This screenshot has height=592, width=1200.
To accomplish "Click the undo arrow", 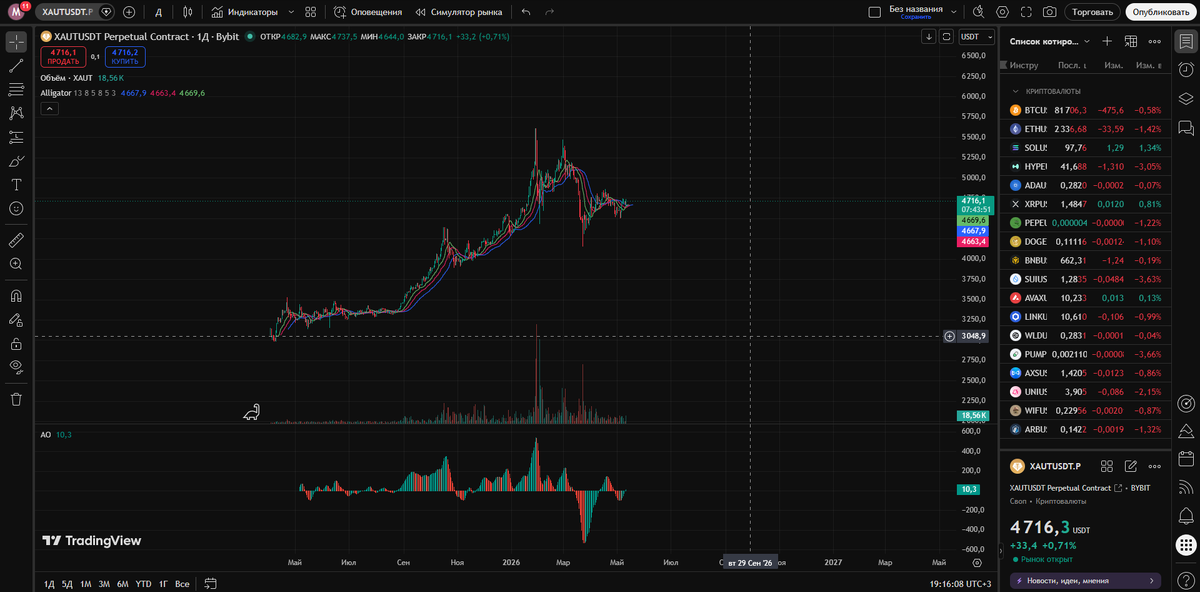I will coord(526,12).
